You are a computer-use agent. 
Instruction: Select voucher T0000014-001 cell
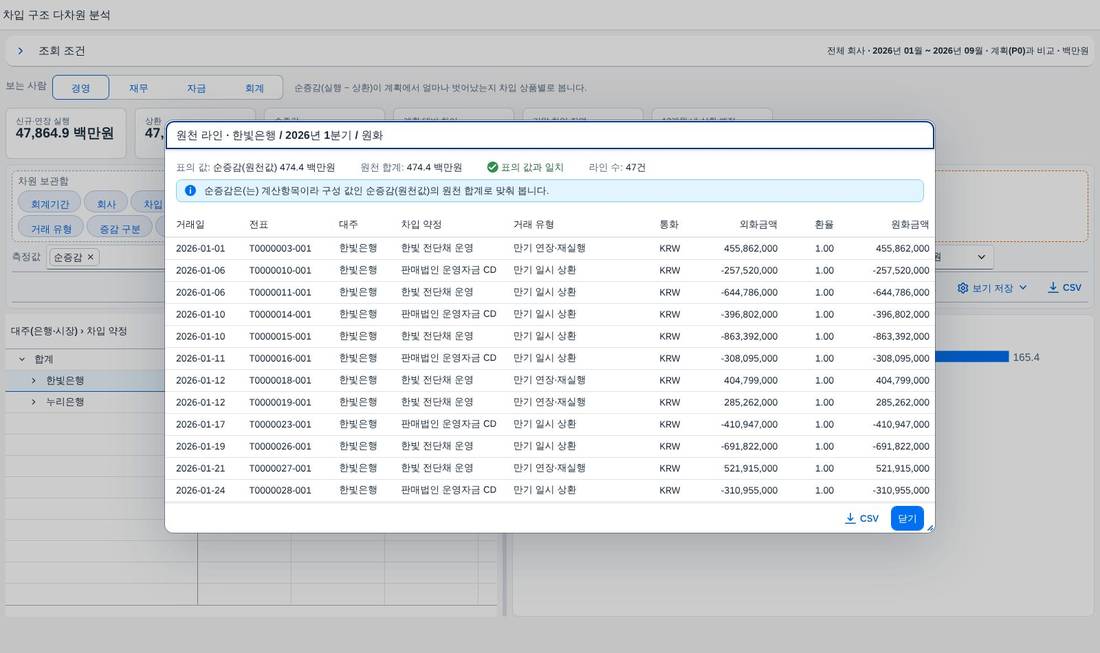coord(280,314)
